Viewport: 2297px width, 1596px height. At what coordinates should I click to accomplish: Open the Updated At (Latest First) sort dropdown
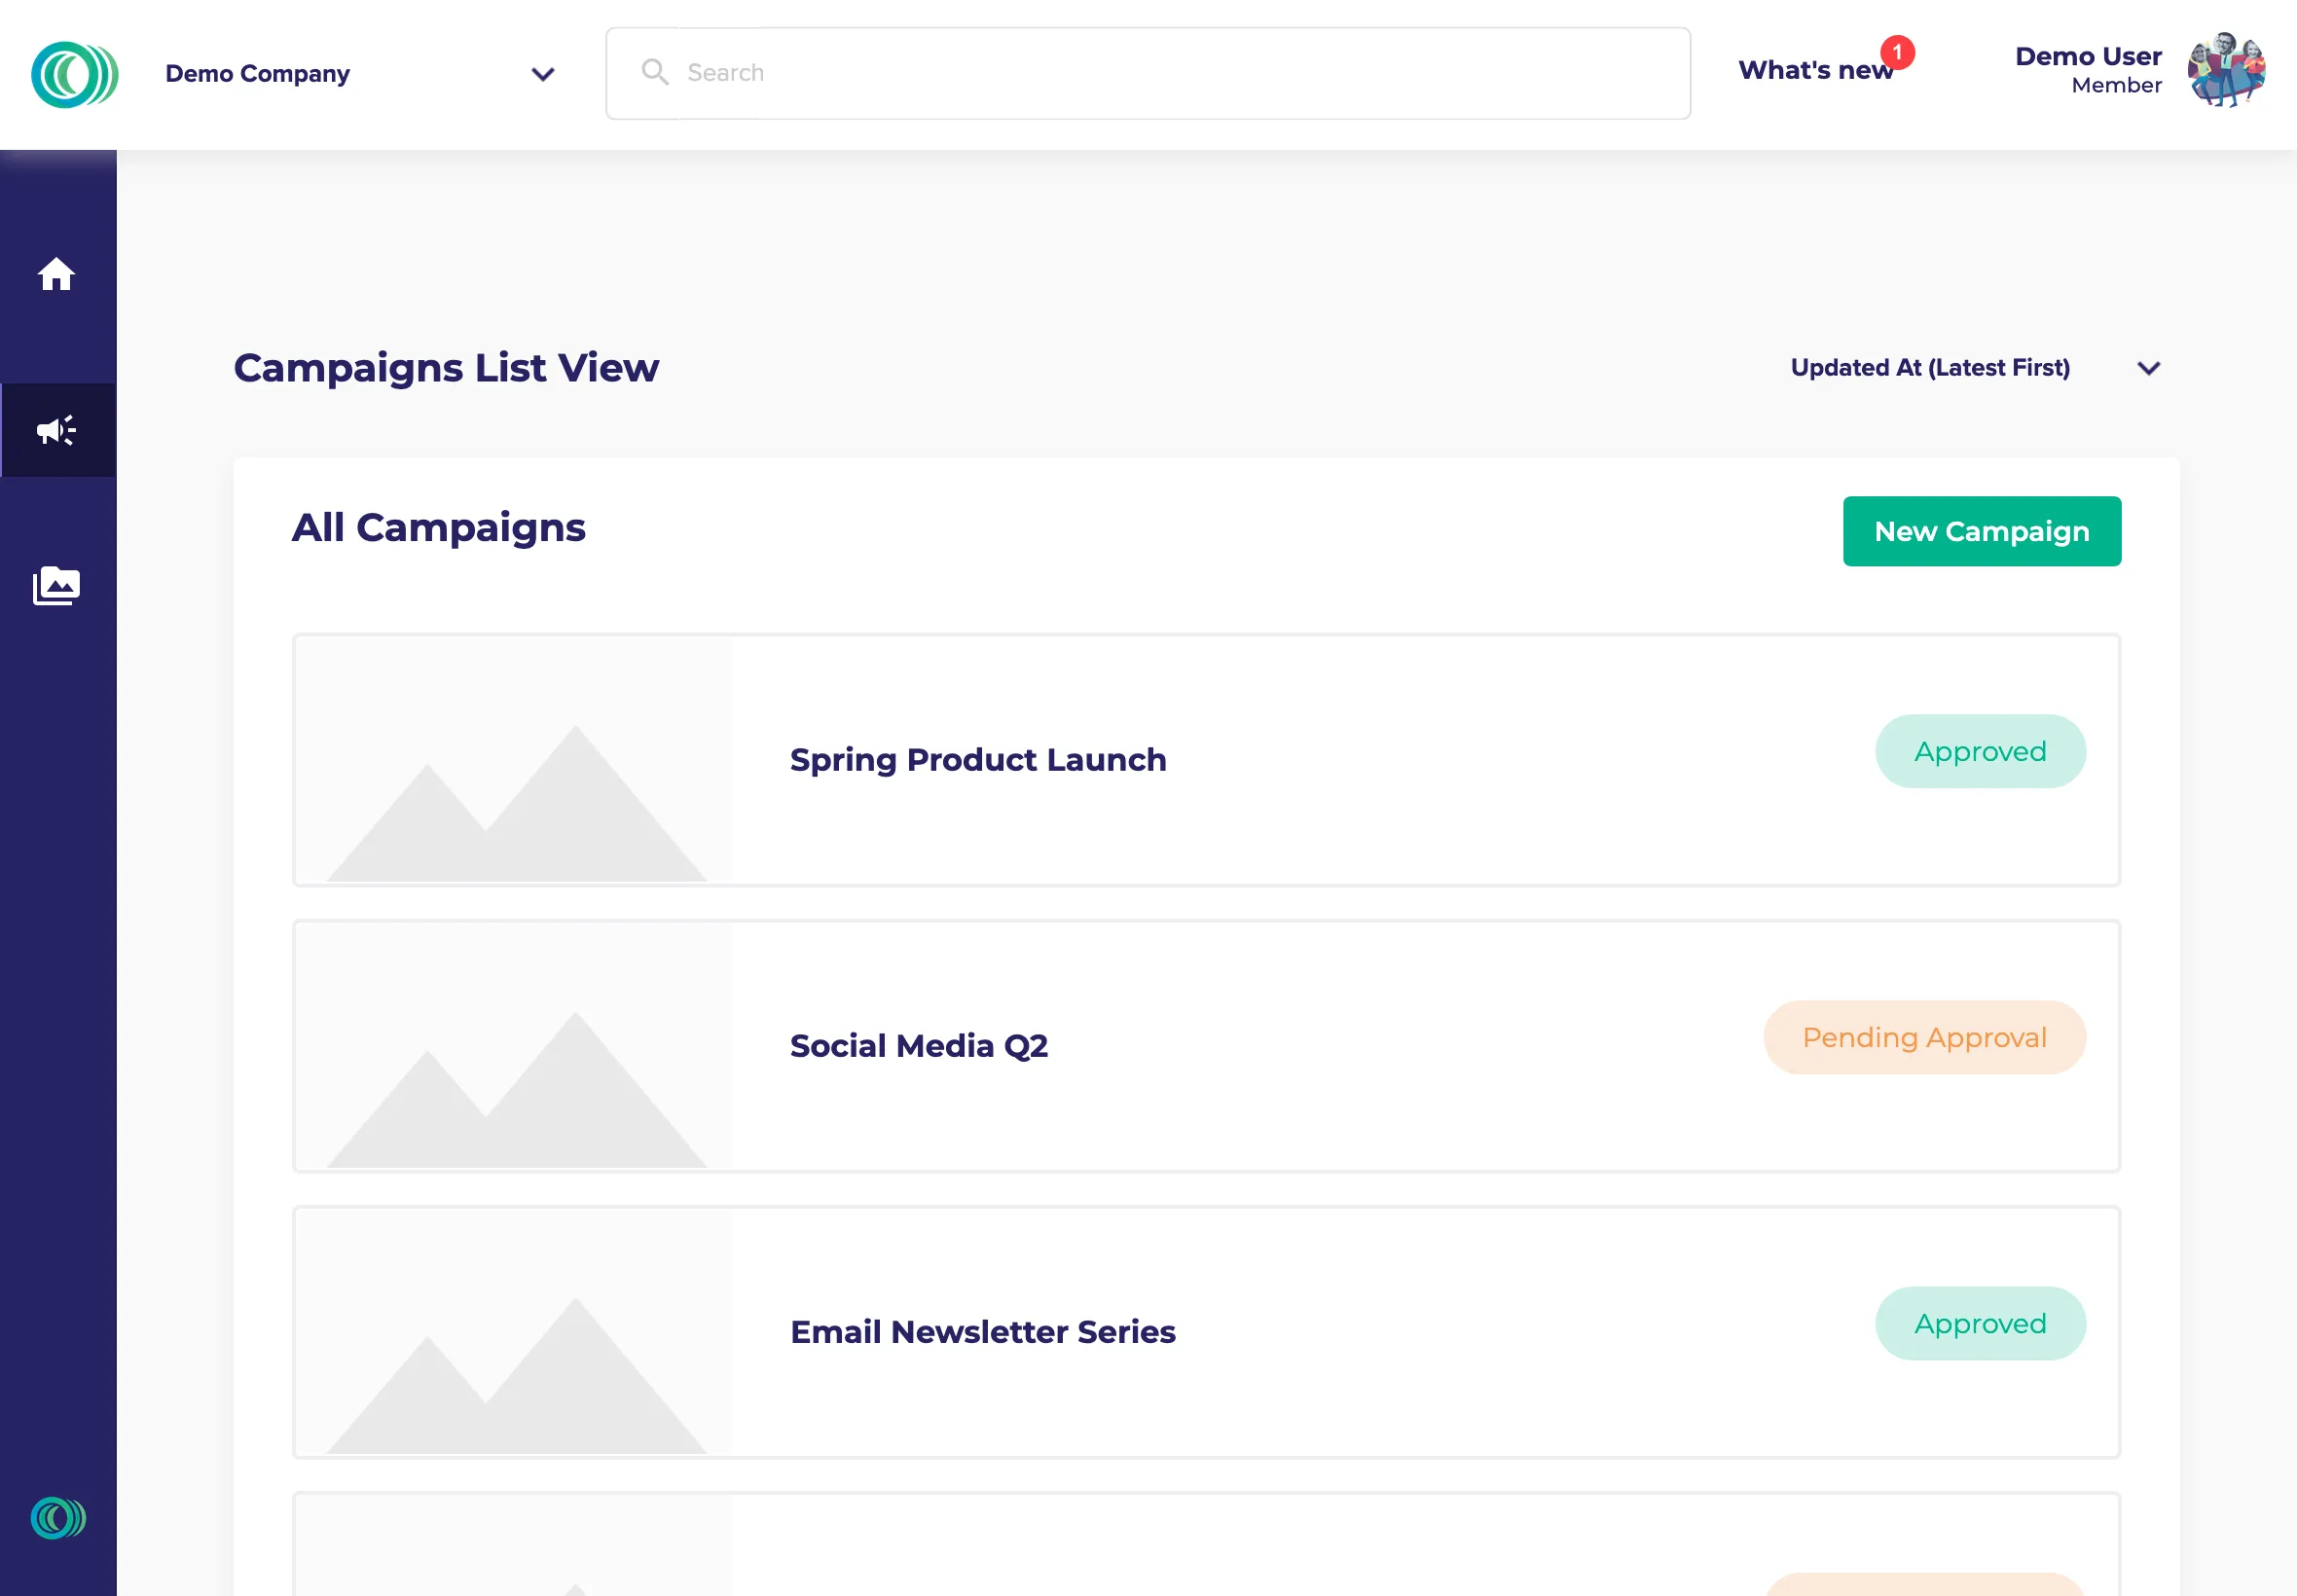pyautogui.click(x=1976, y=368)
